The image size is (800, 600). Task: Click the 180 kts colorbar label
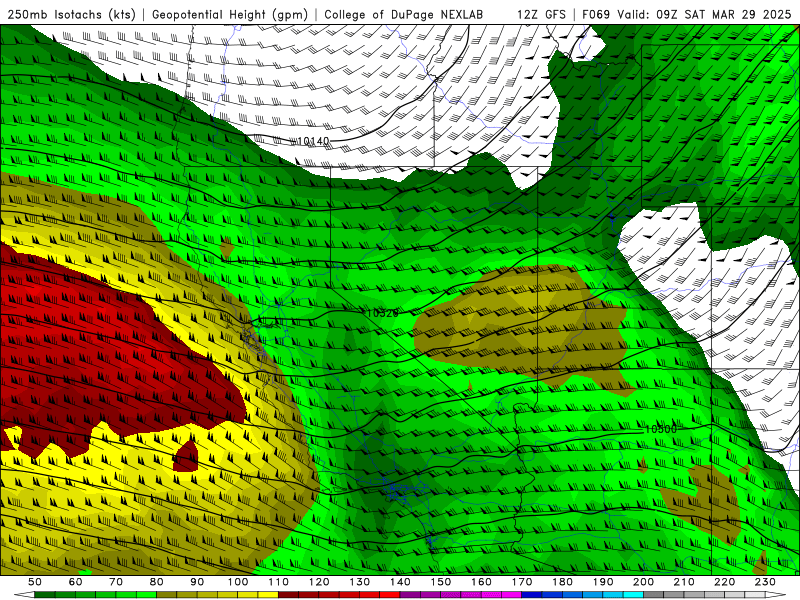click(x=563, y=582)
